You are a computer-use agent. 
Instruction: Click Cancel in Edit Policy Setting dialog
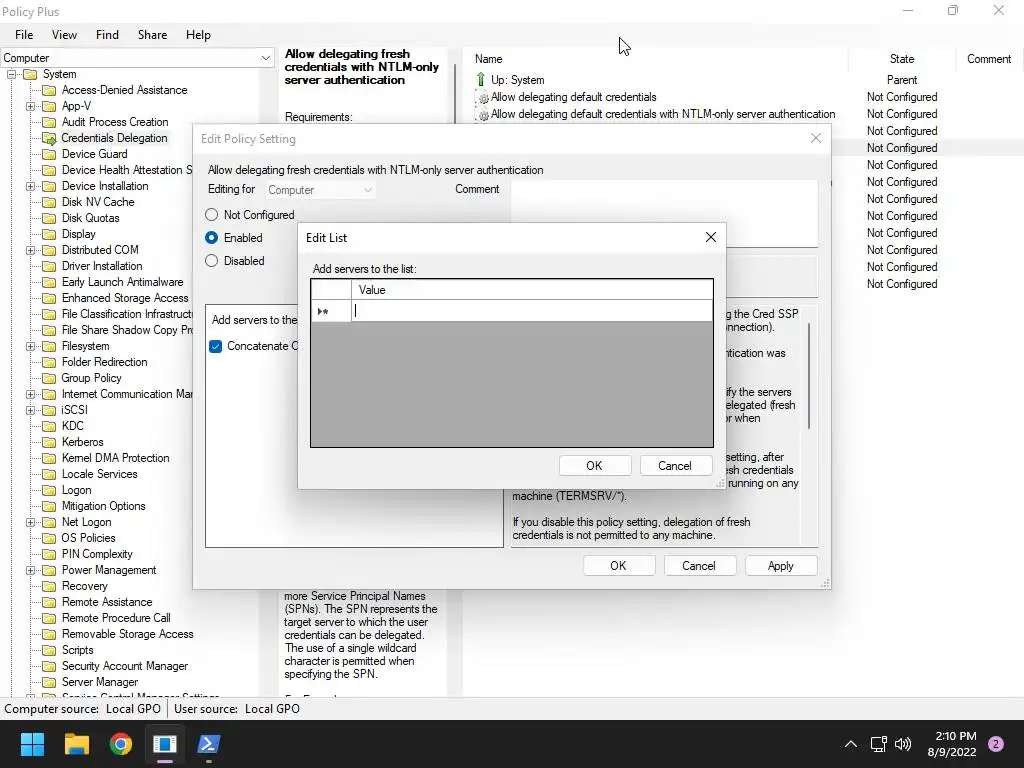pyautogui.click(x=699, y=566)
